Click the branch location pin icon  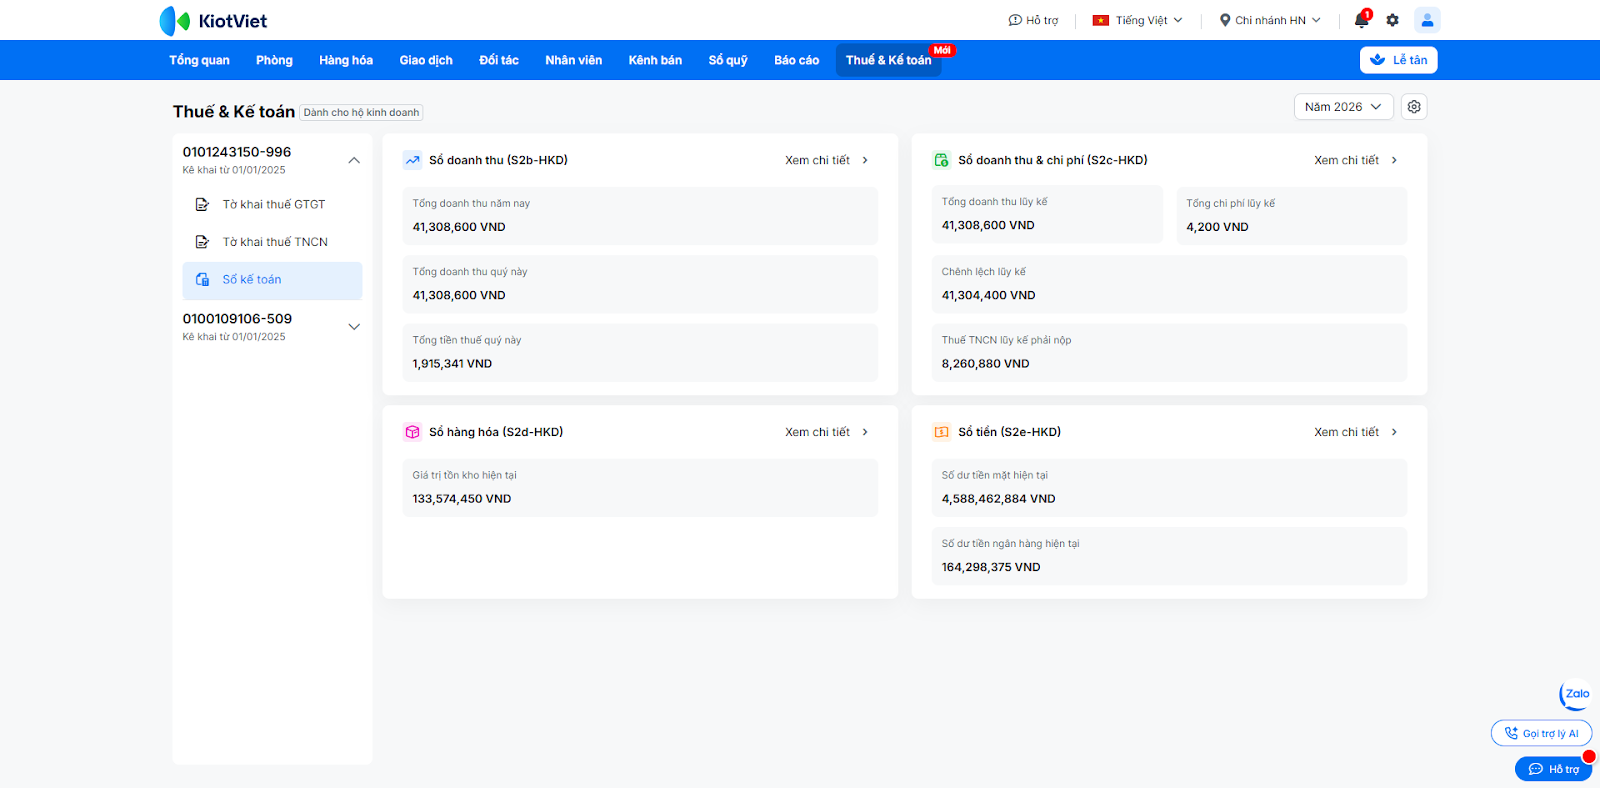1225,20
